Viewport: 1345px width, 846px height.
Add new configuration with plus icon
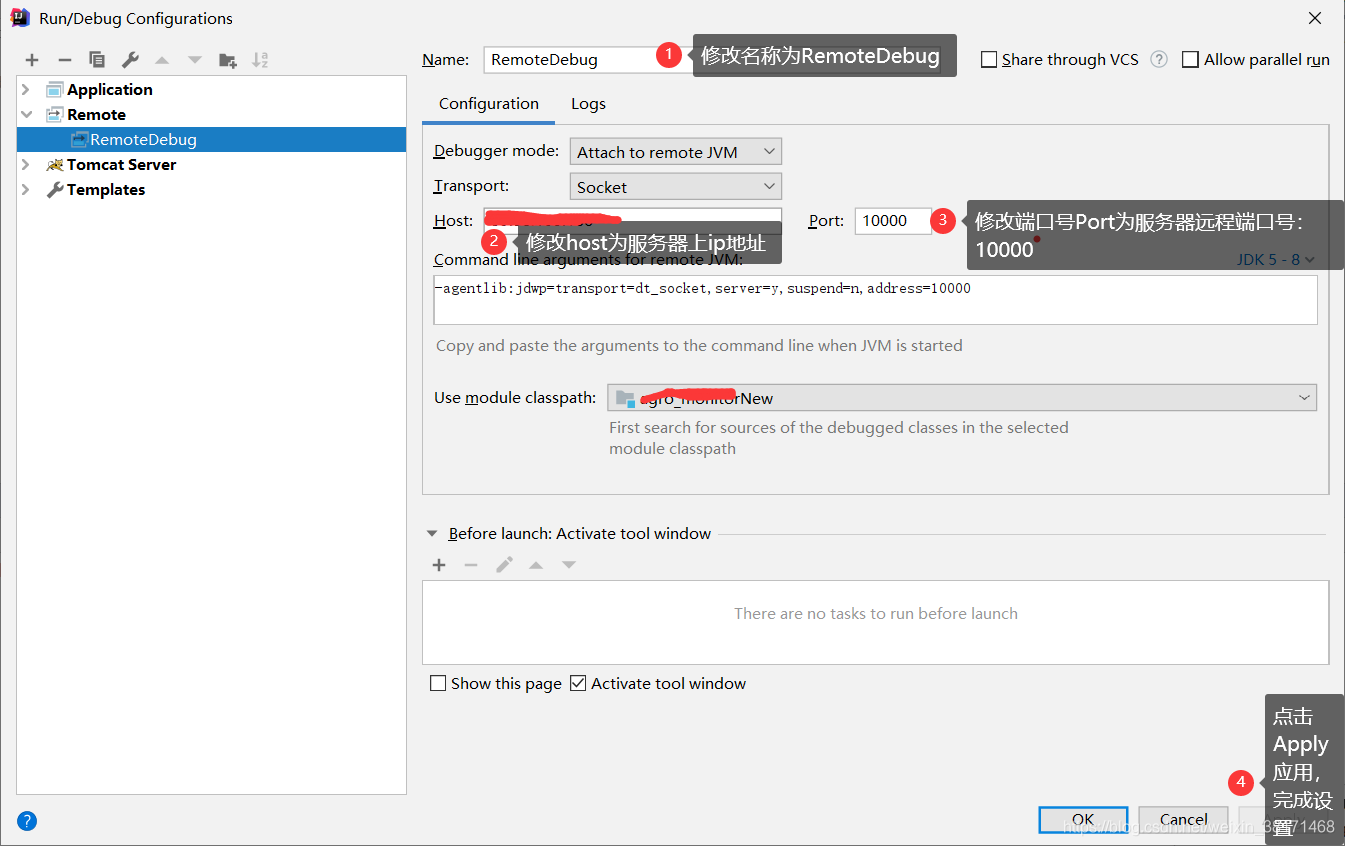tap(32, 60)
